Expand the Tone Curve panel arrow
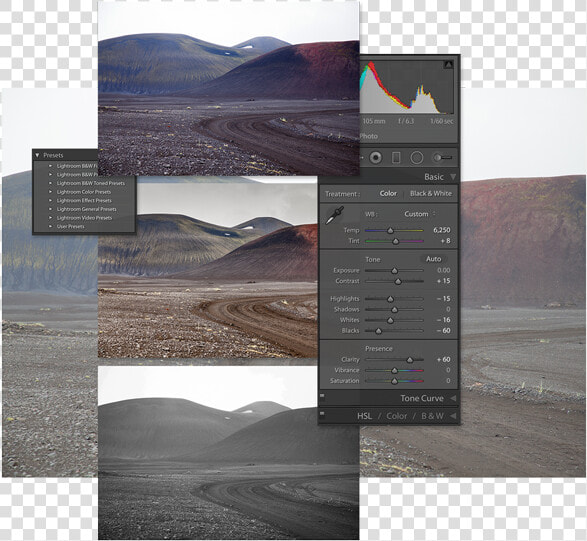The height and width of the screenshot is (541, 587). [453, 398]
